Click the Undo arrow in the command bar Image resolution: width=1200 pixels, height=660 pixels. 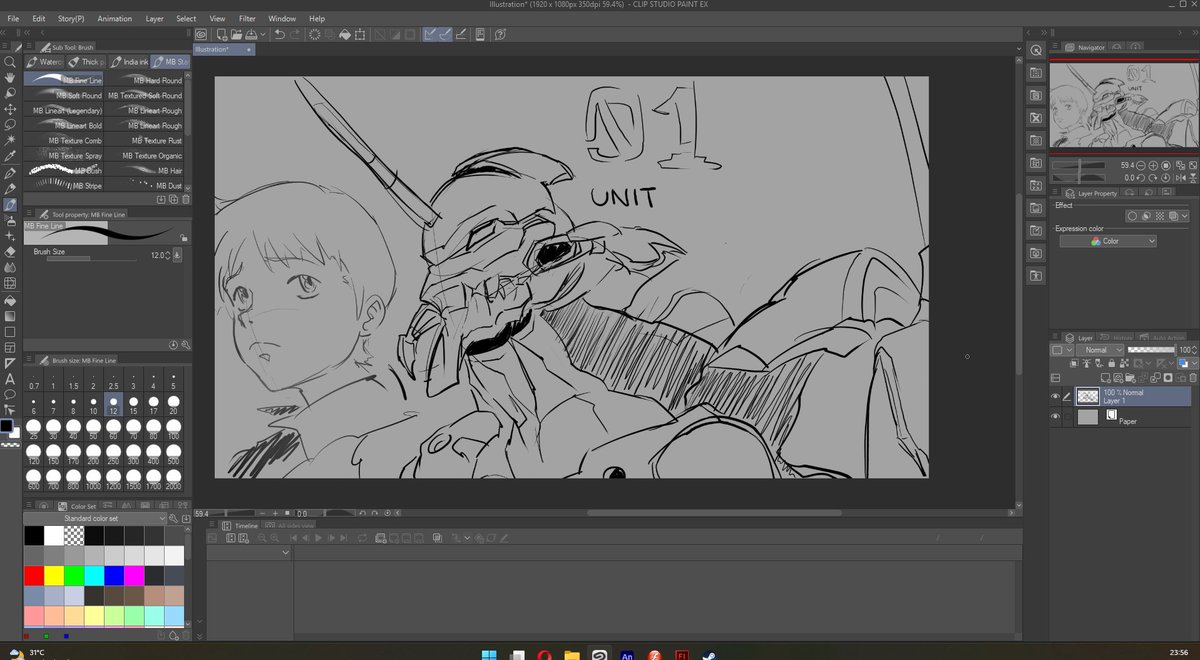click(280, 33)
